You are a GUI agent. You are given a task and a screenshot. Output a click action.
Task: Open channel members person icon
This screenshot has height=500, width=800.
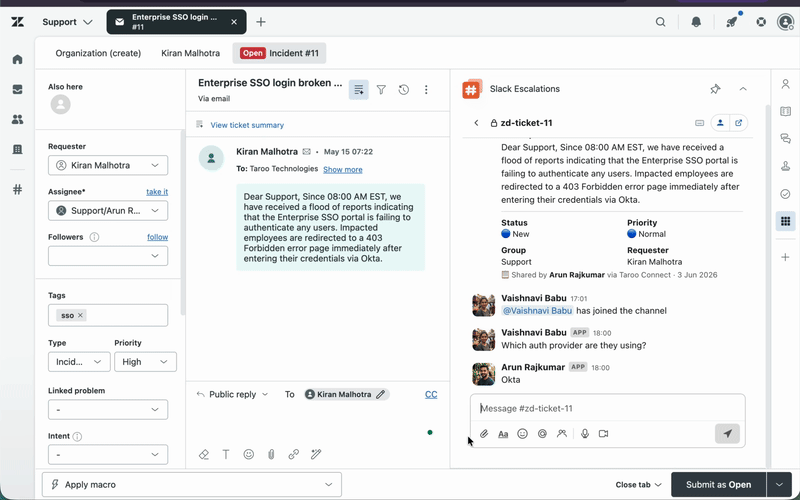tap(720, 123)
